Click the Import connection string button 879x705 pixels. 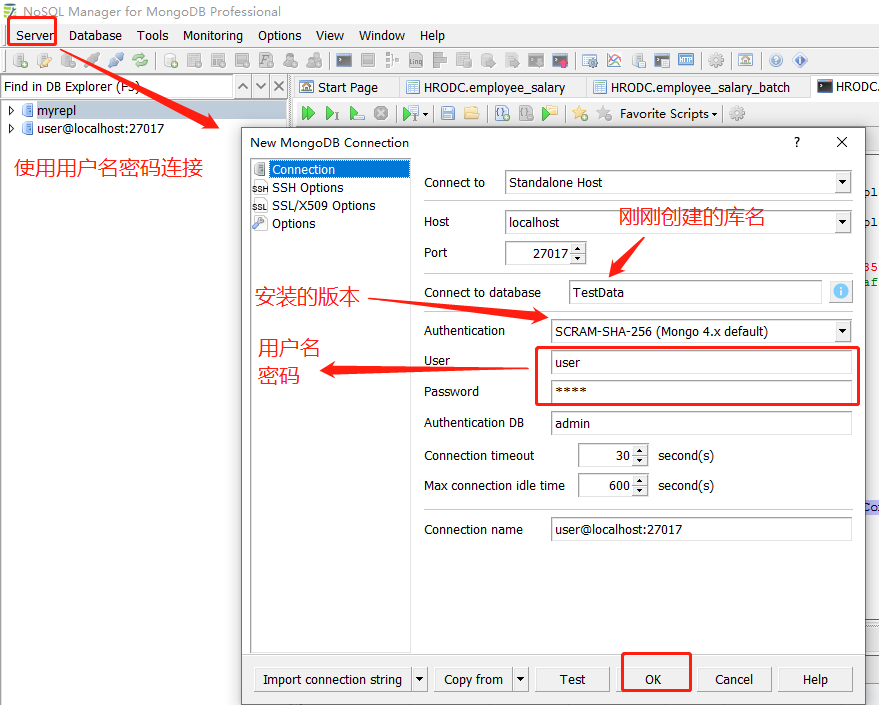[333, 679]
